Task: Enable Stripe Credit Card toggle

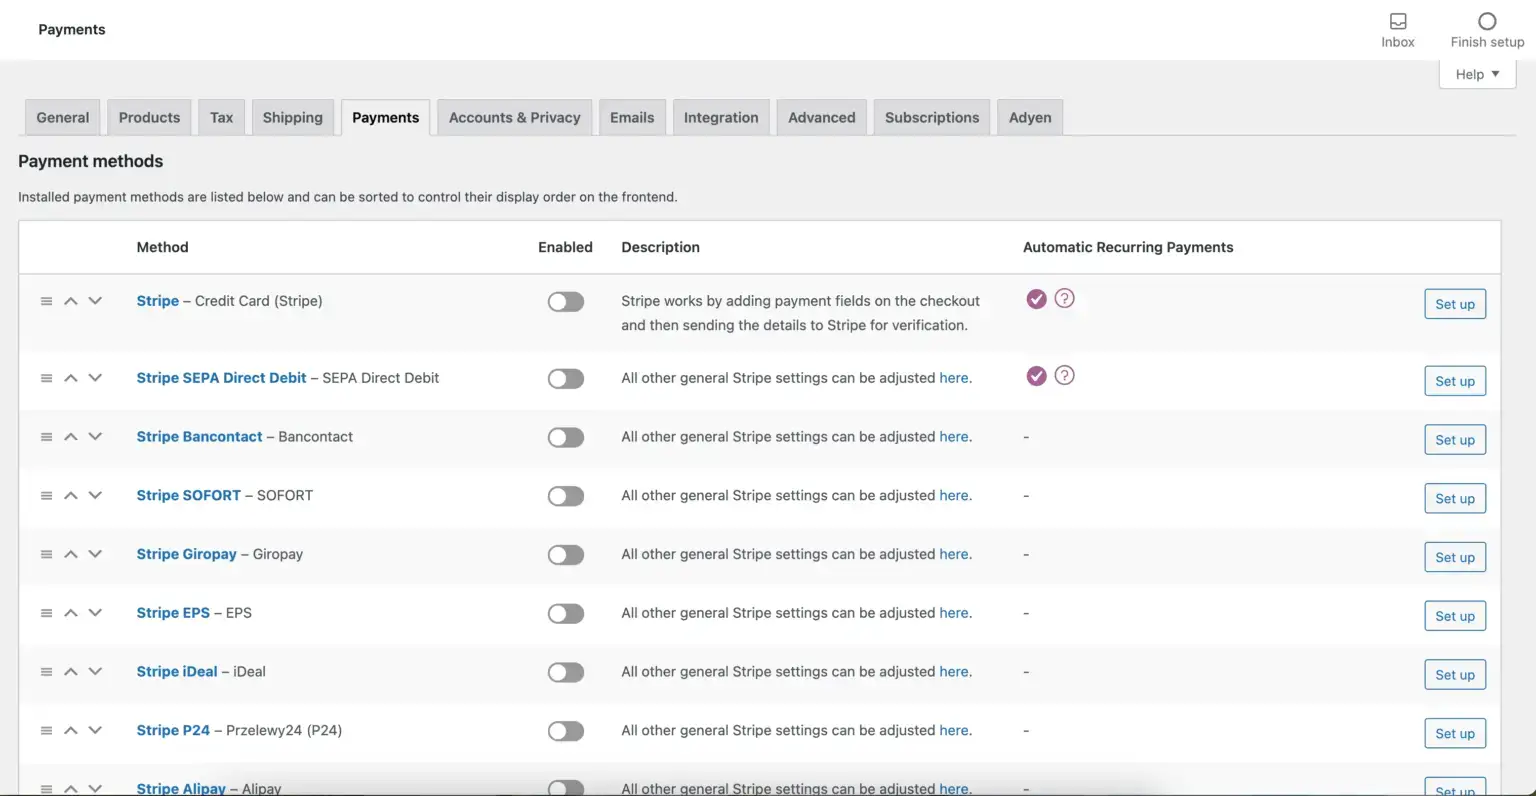Action: point(566,302)
